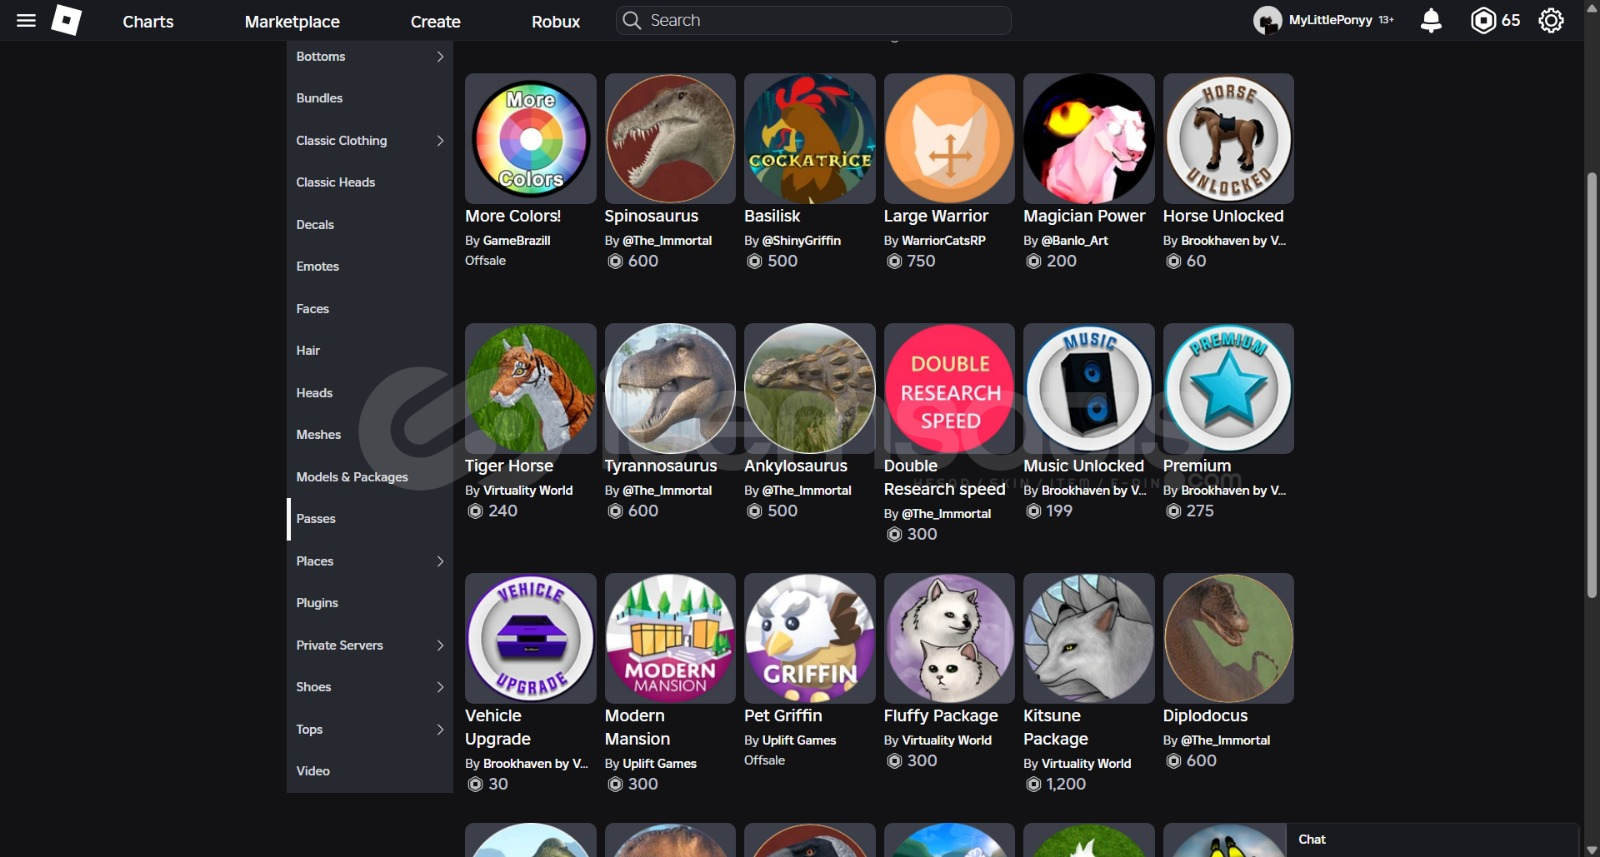Visit creator GameBrazill link
The width and height of the screenshot is (1600, 857).
tap(517, 241)
